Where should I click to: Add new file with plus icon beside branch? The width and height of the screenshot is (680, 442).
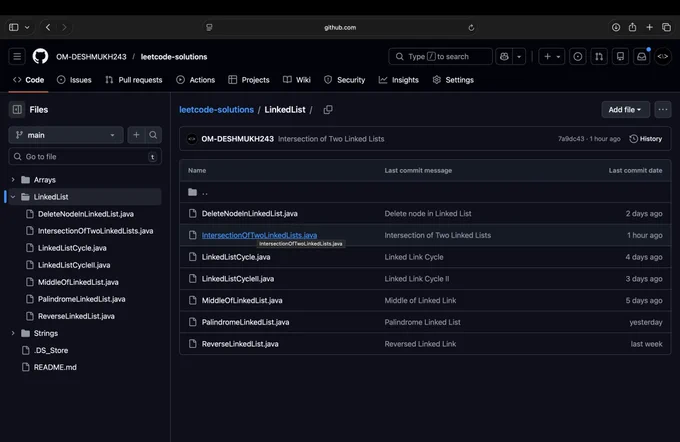point(136,135)
